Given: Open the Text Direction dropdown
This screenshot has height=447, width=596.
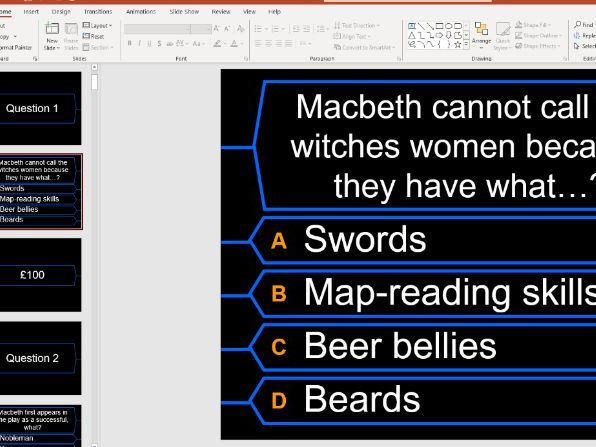Looking at the screenshot, I should pyautogui.click(x=357, y=25).
